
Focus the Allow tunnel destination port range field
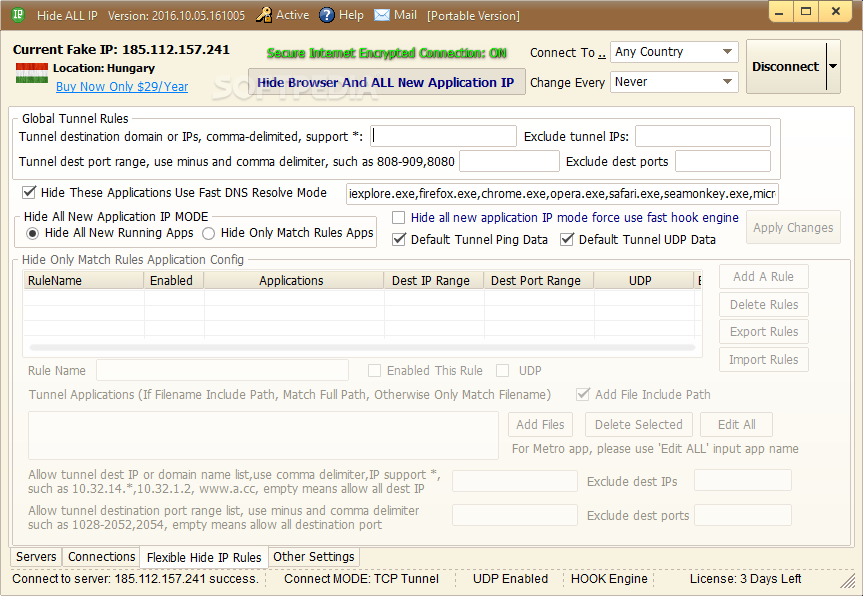click(515, 515)
